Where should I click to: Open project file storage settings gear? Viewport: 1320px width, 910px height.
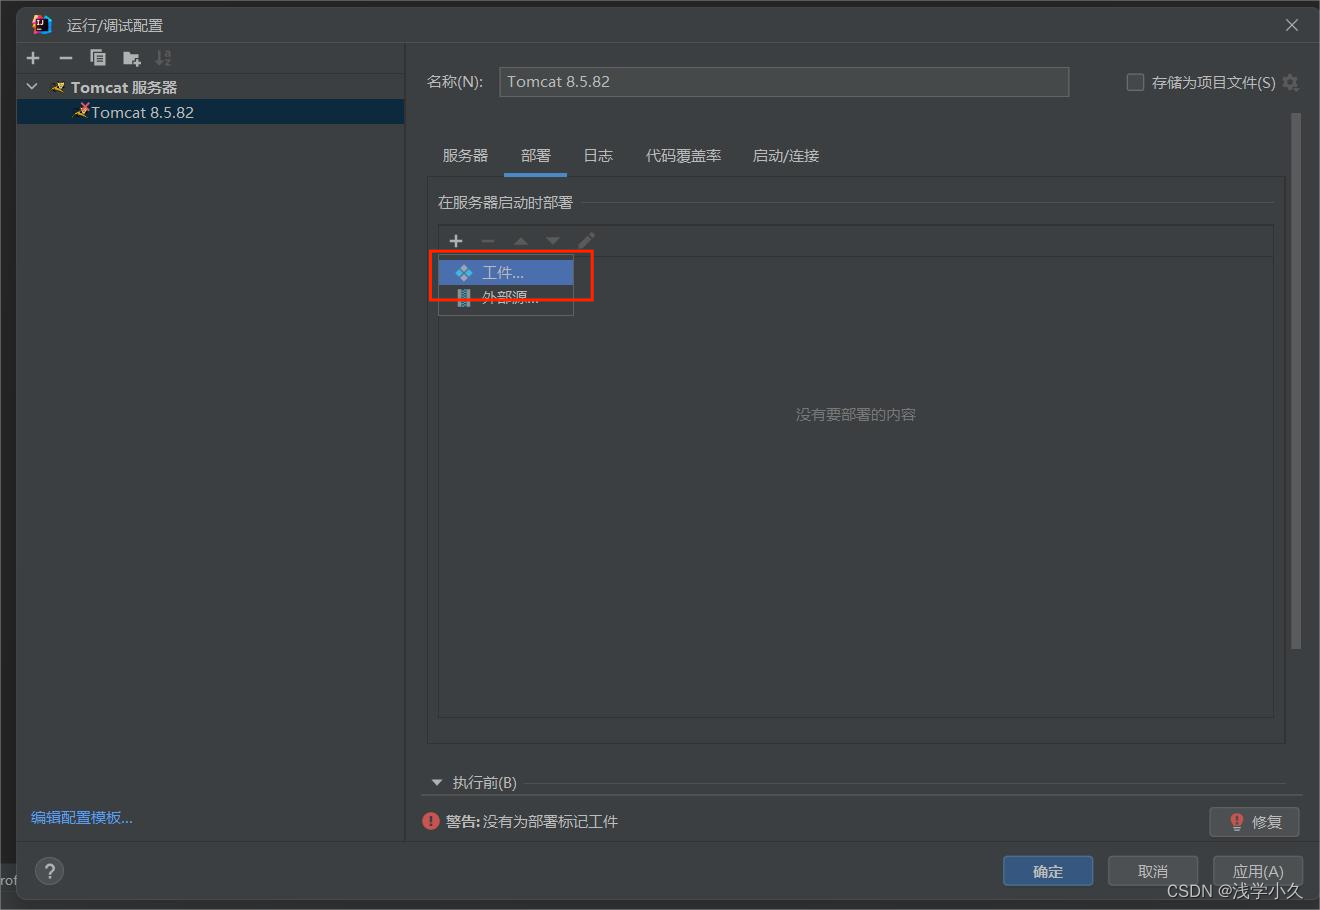pos(1291,82)
